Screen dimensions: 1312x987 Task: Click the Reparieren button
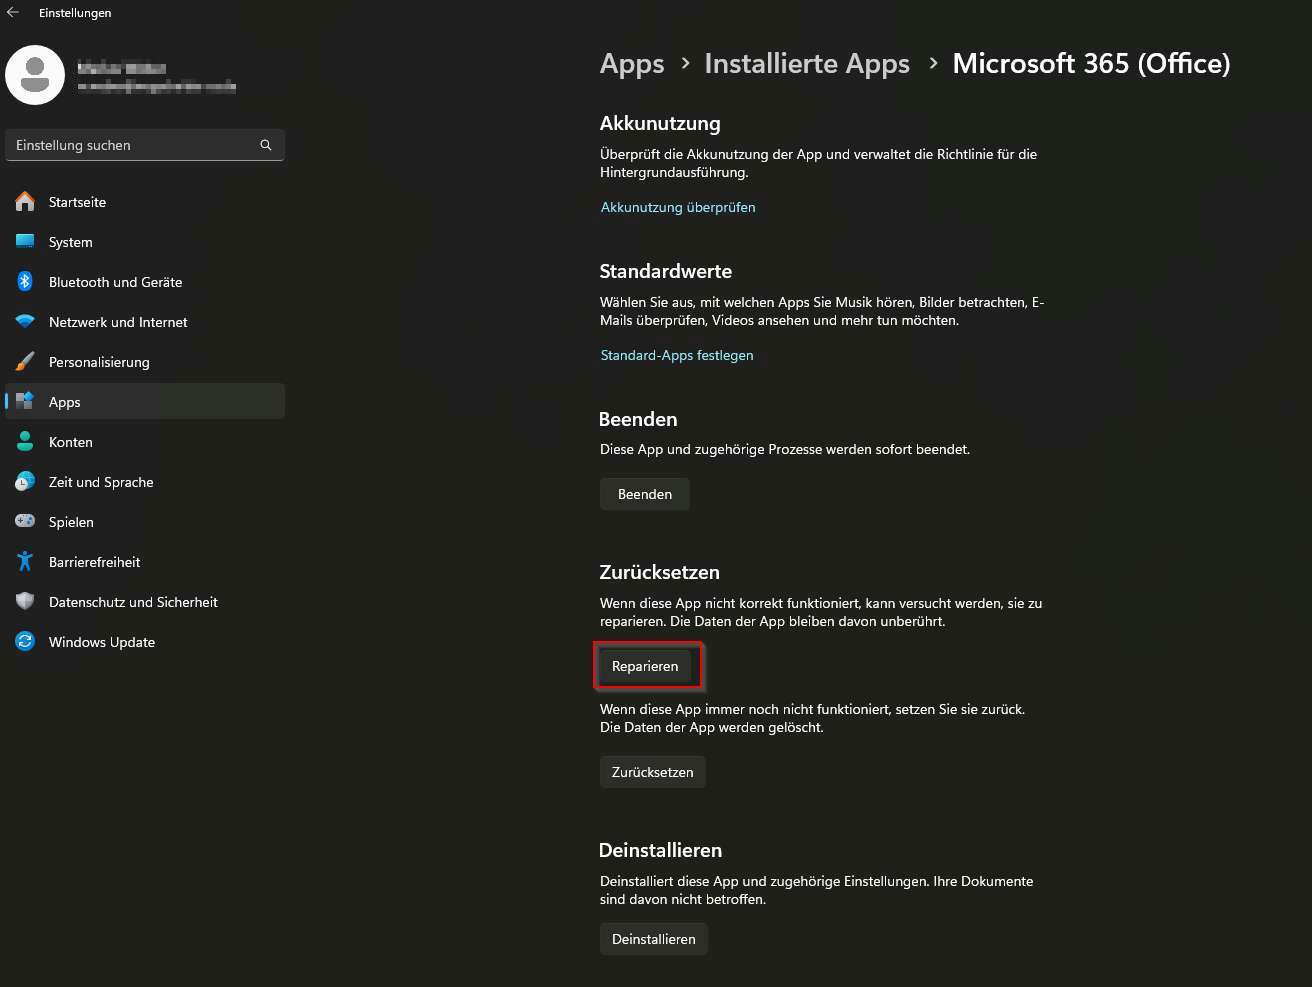coord(645,666)
